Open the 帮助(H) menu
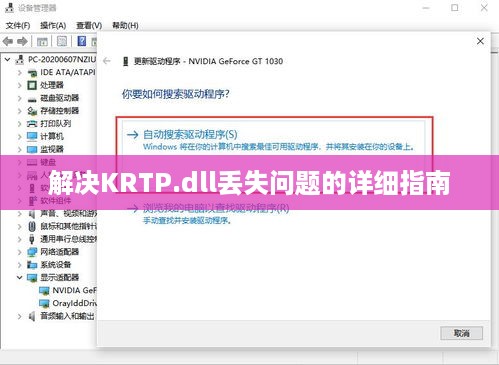The height and width of the screenshot is (365, 499). tap(125, 25)
